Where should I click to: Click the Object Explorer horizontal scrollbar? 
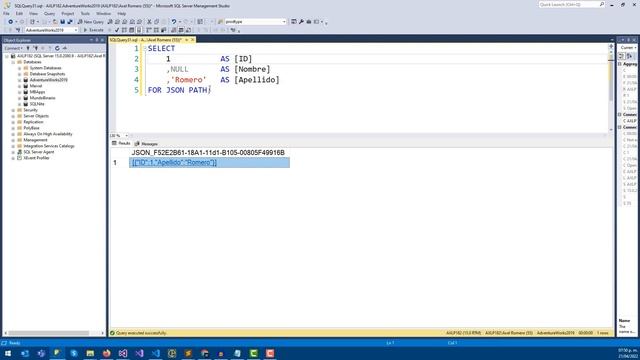coord(53,333)
